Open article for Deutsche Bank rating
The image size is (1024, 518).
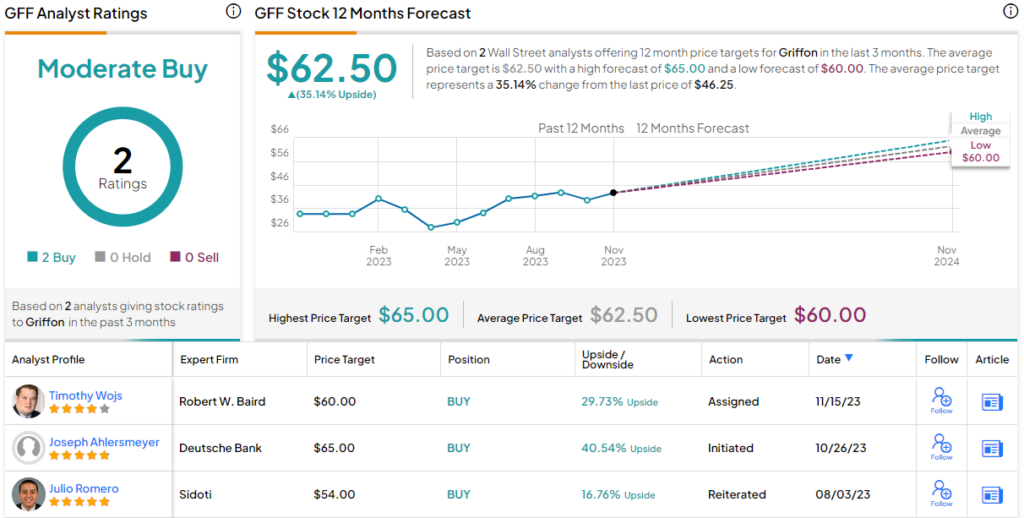[992, 448]
